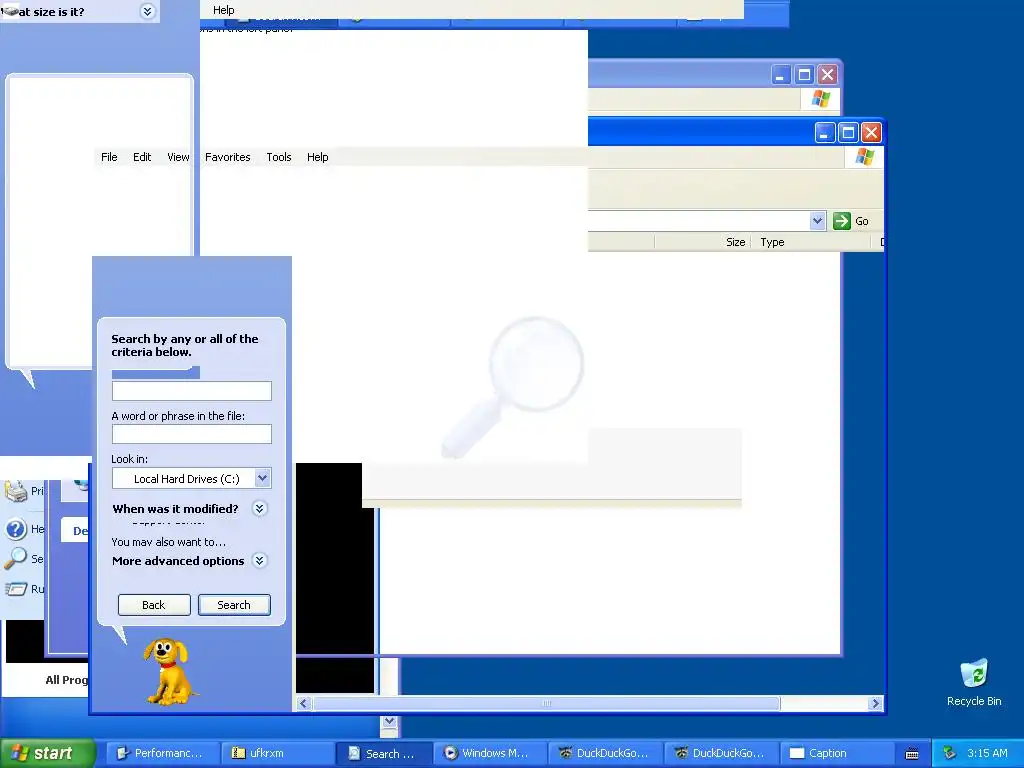
Task: Click the vertical scrollbar down arrow
Action: [x=389, y=722]
